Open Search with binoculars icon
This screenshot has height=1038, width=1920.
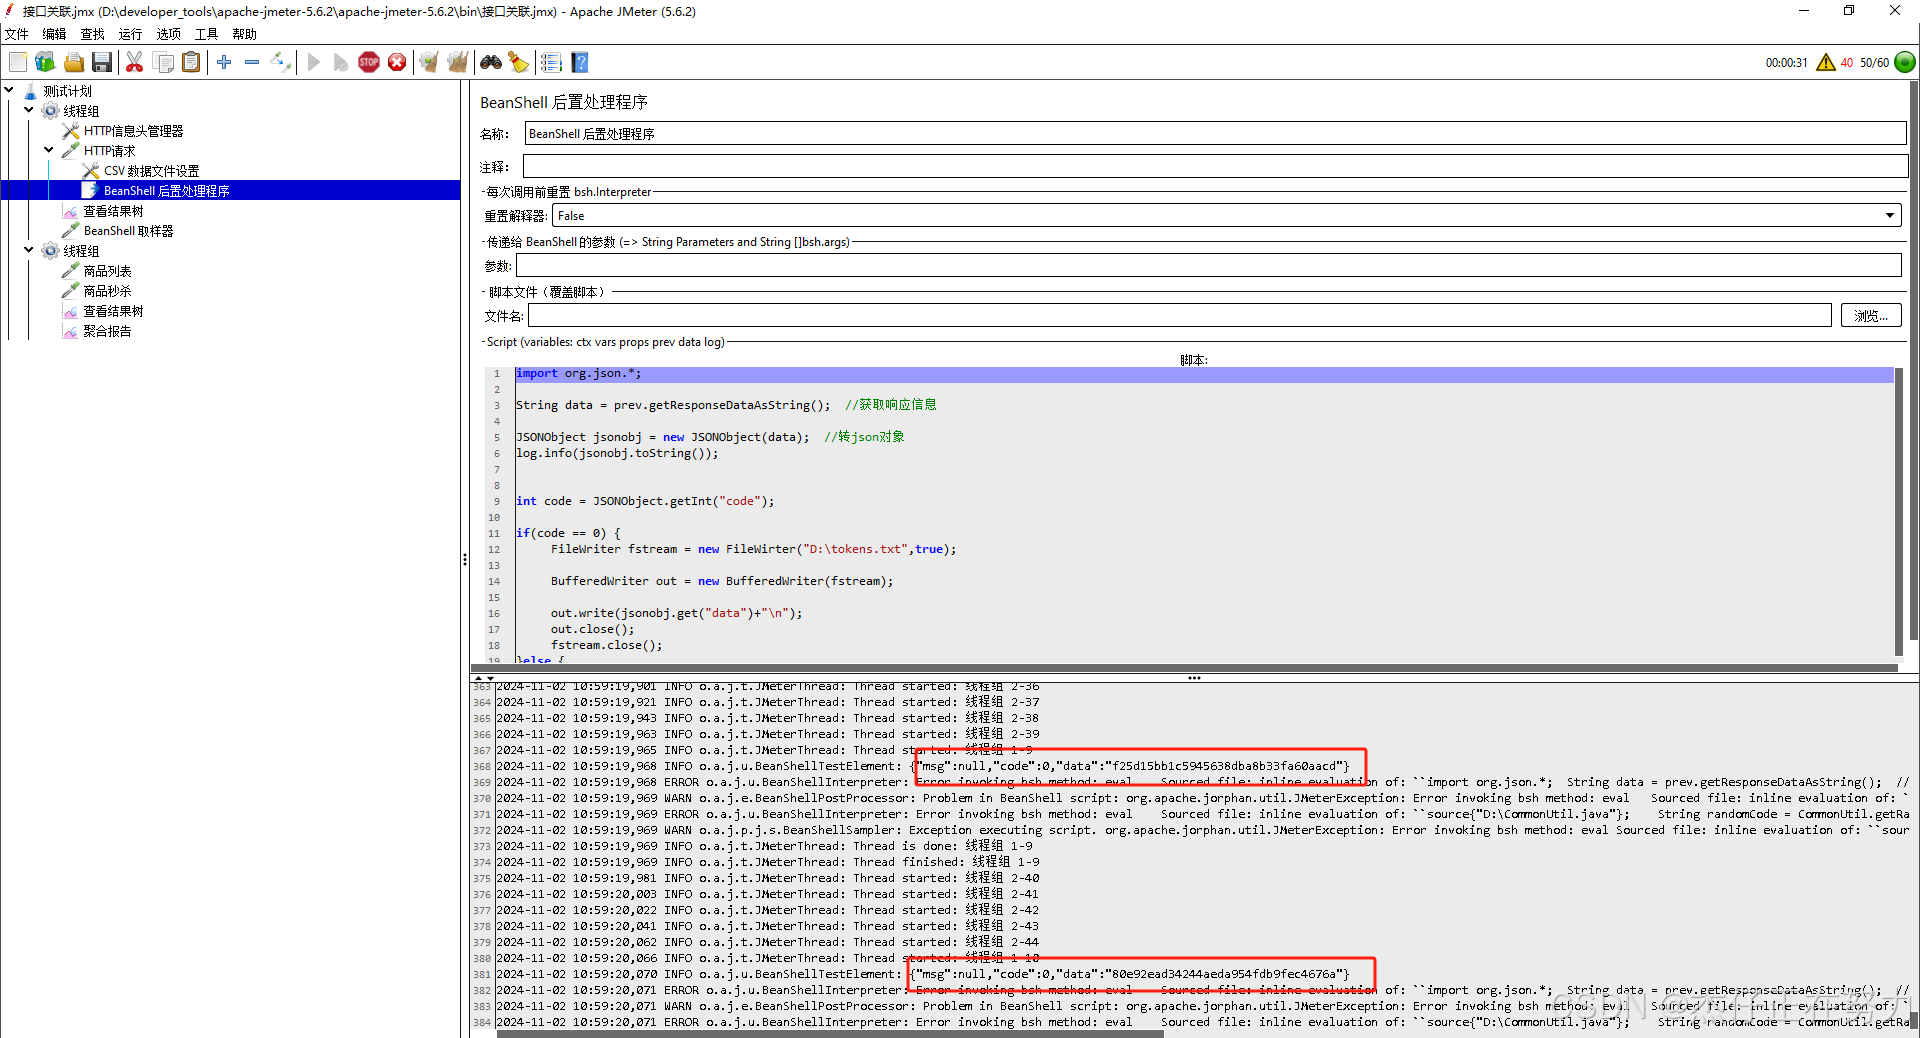[491, 62]
